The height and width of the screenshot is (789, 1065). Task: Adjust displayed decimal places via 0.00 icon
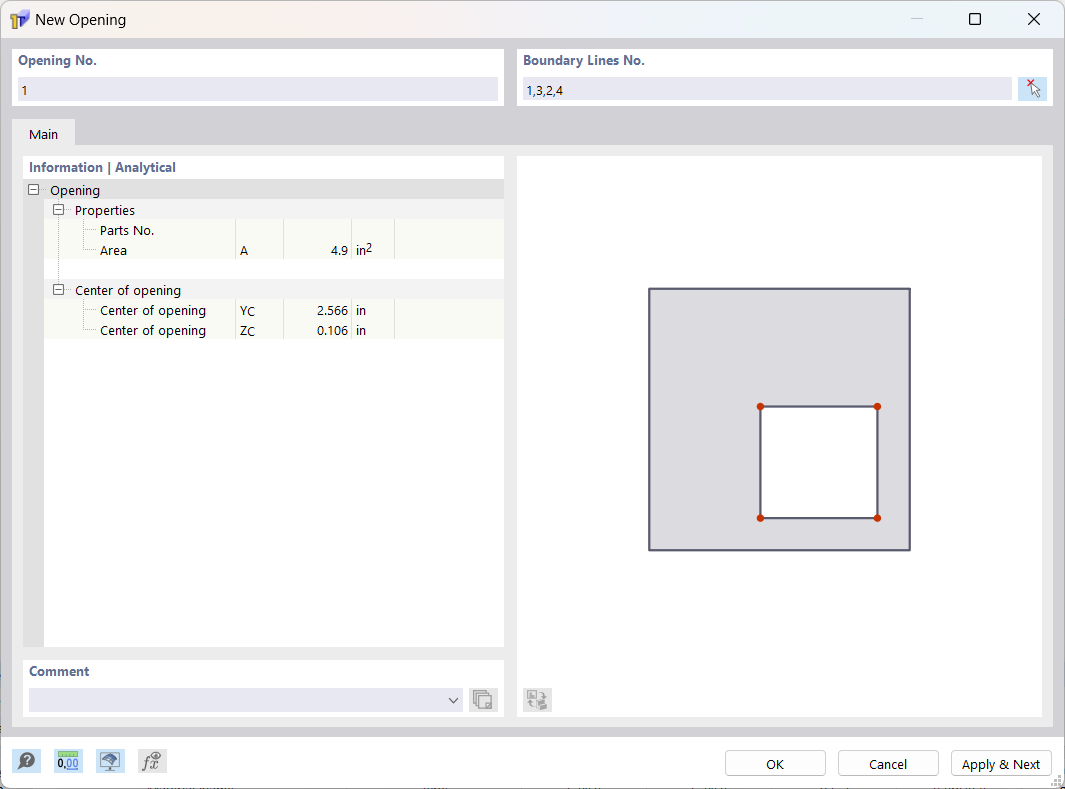tap(68, 761)
